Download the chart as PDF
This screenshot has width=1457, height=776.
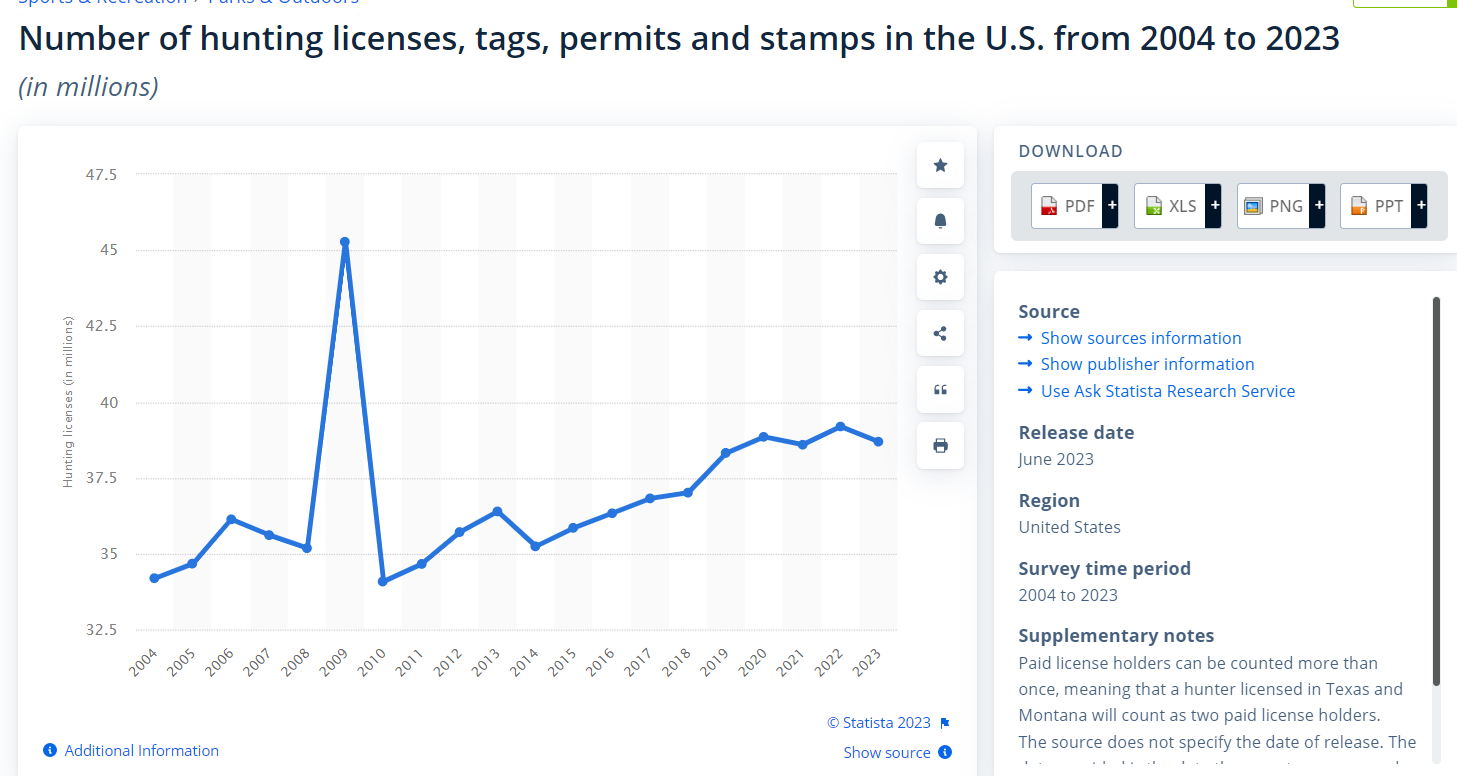tap(1067, 206)
